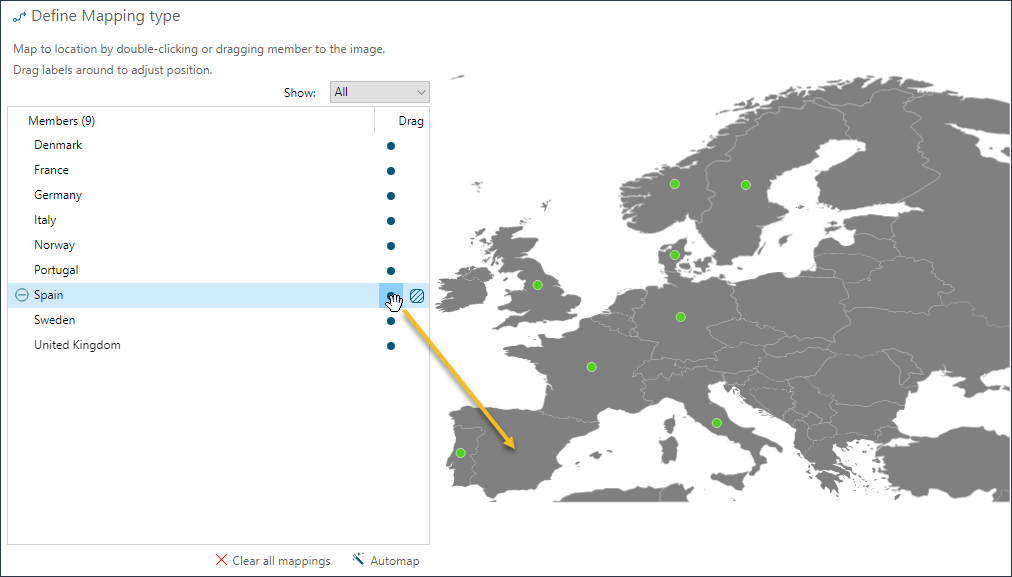
Task: Select the Italy member row
Action: (x=218, y=220)
